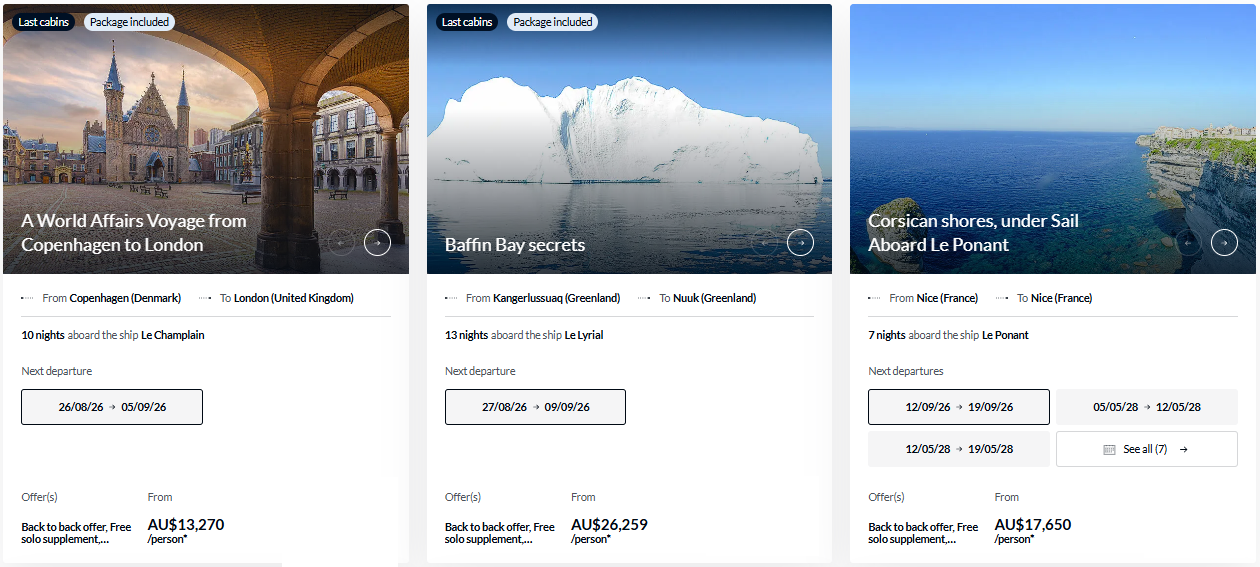Choose the 05/05/28 to 12/05/28 departure
The width and height of the screenshot is (1260, 567).
click(1147, 407)
